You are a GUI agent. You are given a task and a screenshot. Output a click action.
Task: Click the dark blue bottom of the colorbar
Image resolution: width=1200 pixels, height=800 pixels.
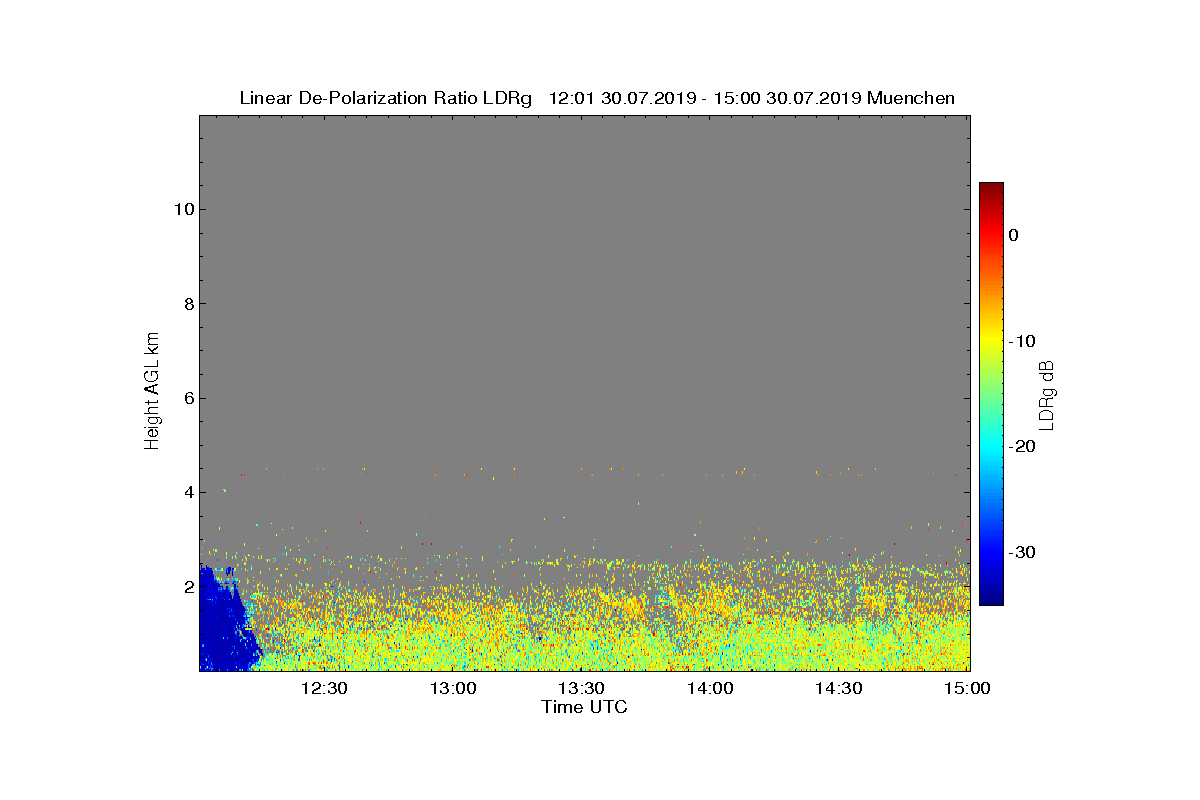pyautogui.click(x=991, y=597)
